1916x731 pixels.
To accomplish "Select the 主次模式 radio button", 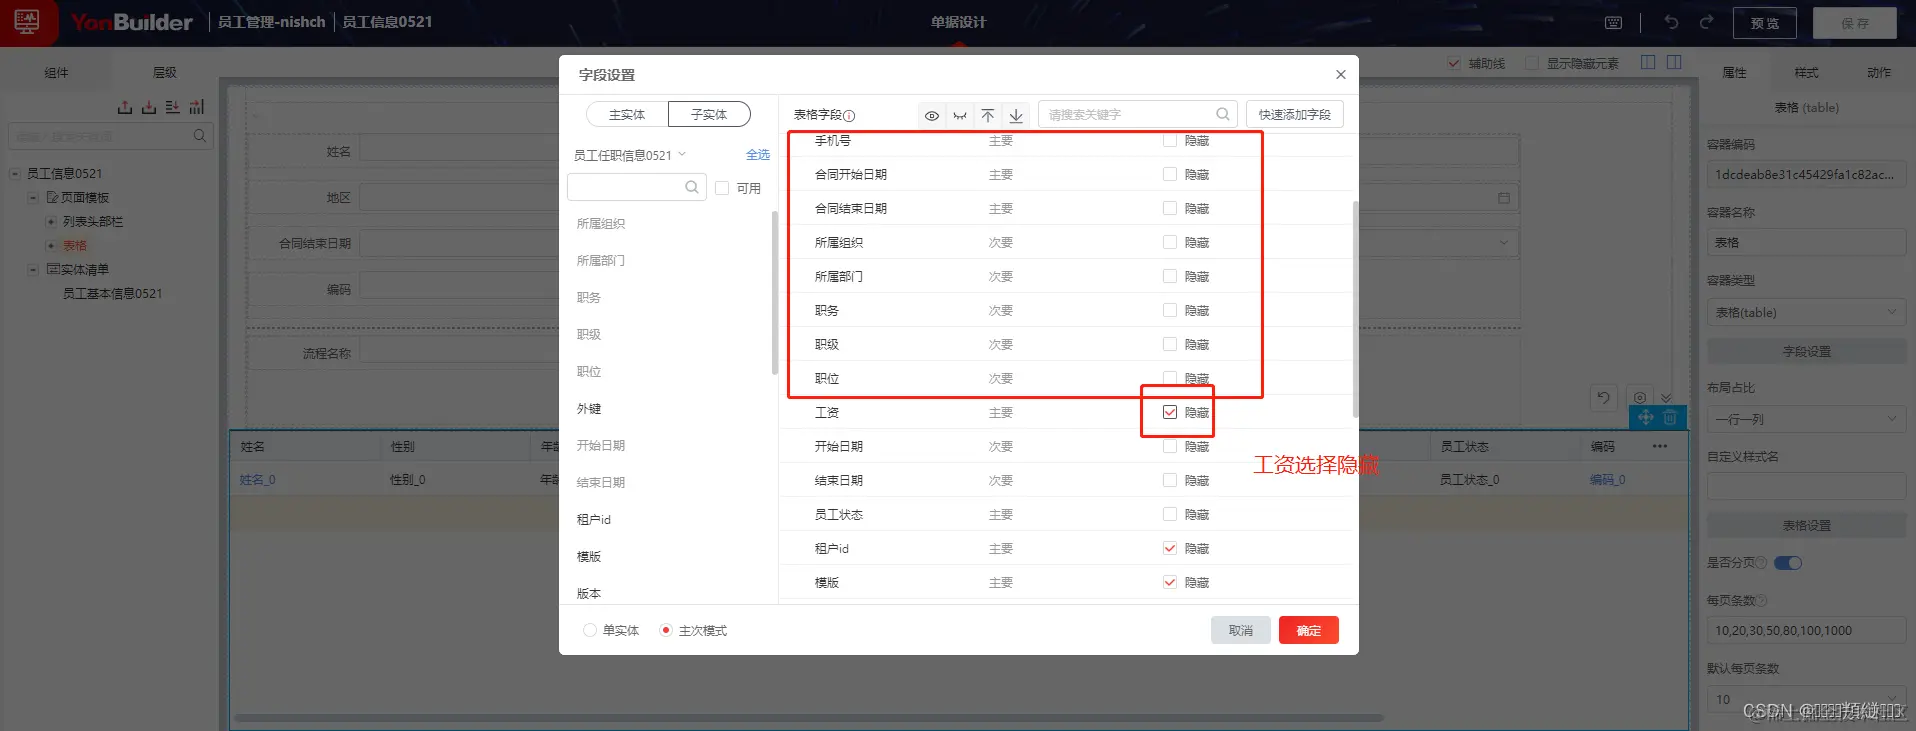I will 666,630.
